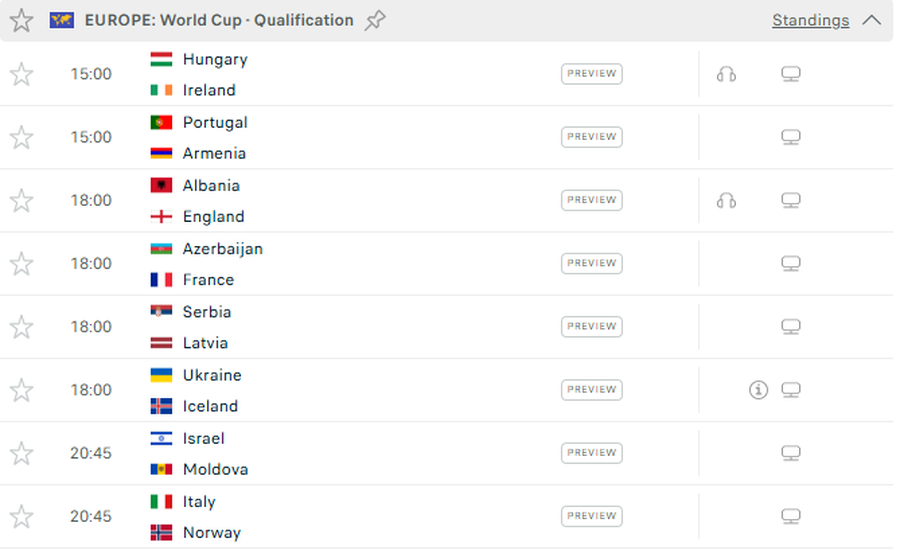Show info icon for Ukraine vs Iceland

(758, 389)
